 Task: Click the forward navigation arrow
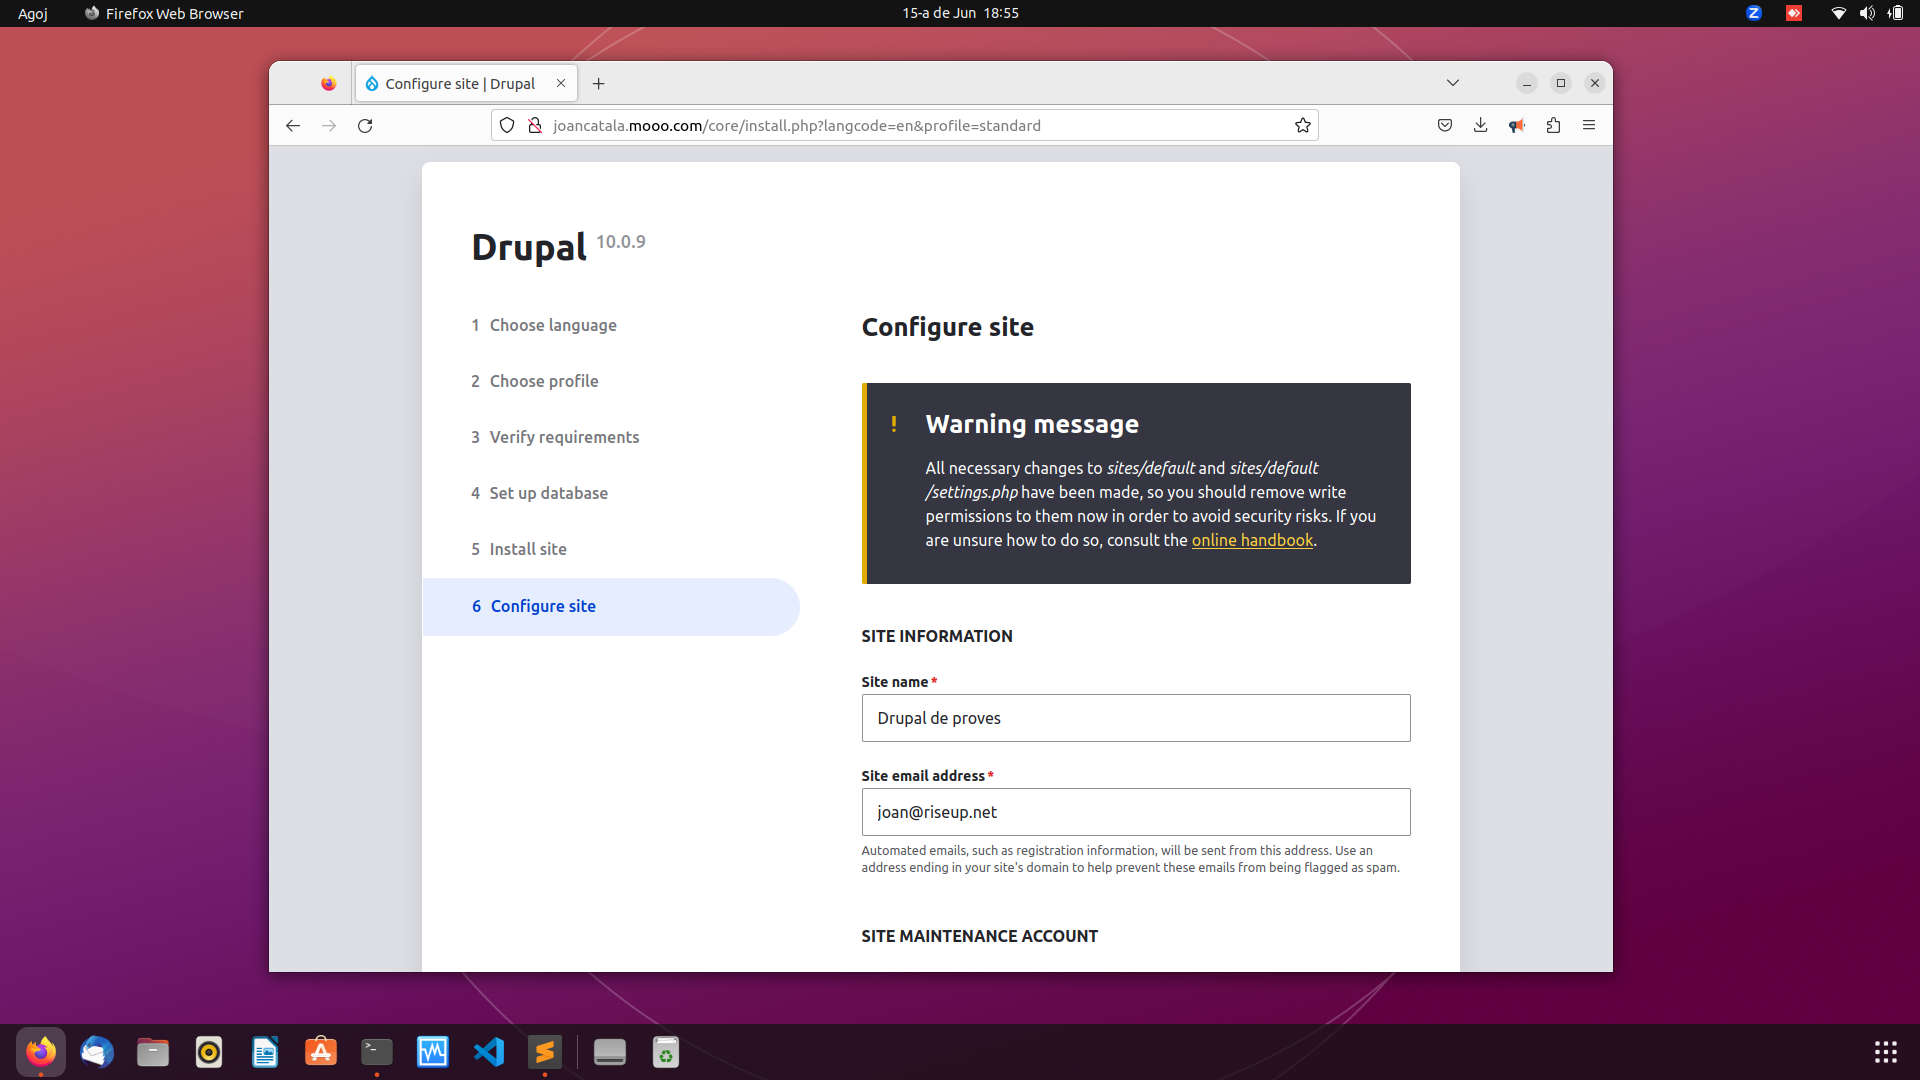click(329, 125)
